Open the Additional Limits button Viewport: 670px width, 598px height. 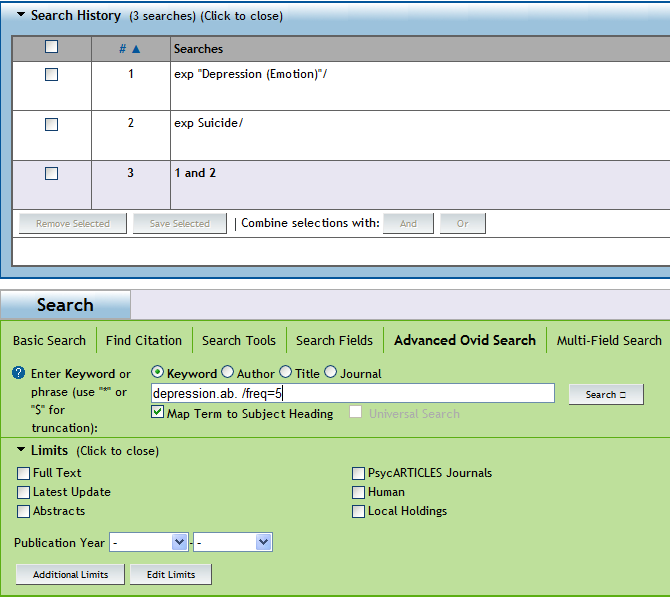(x=70, y=574)
